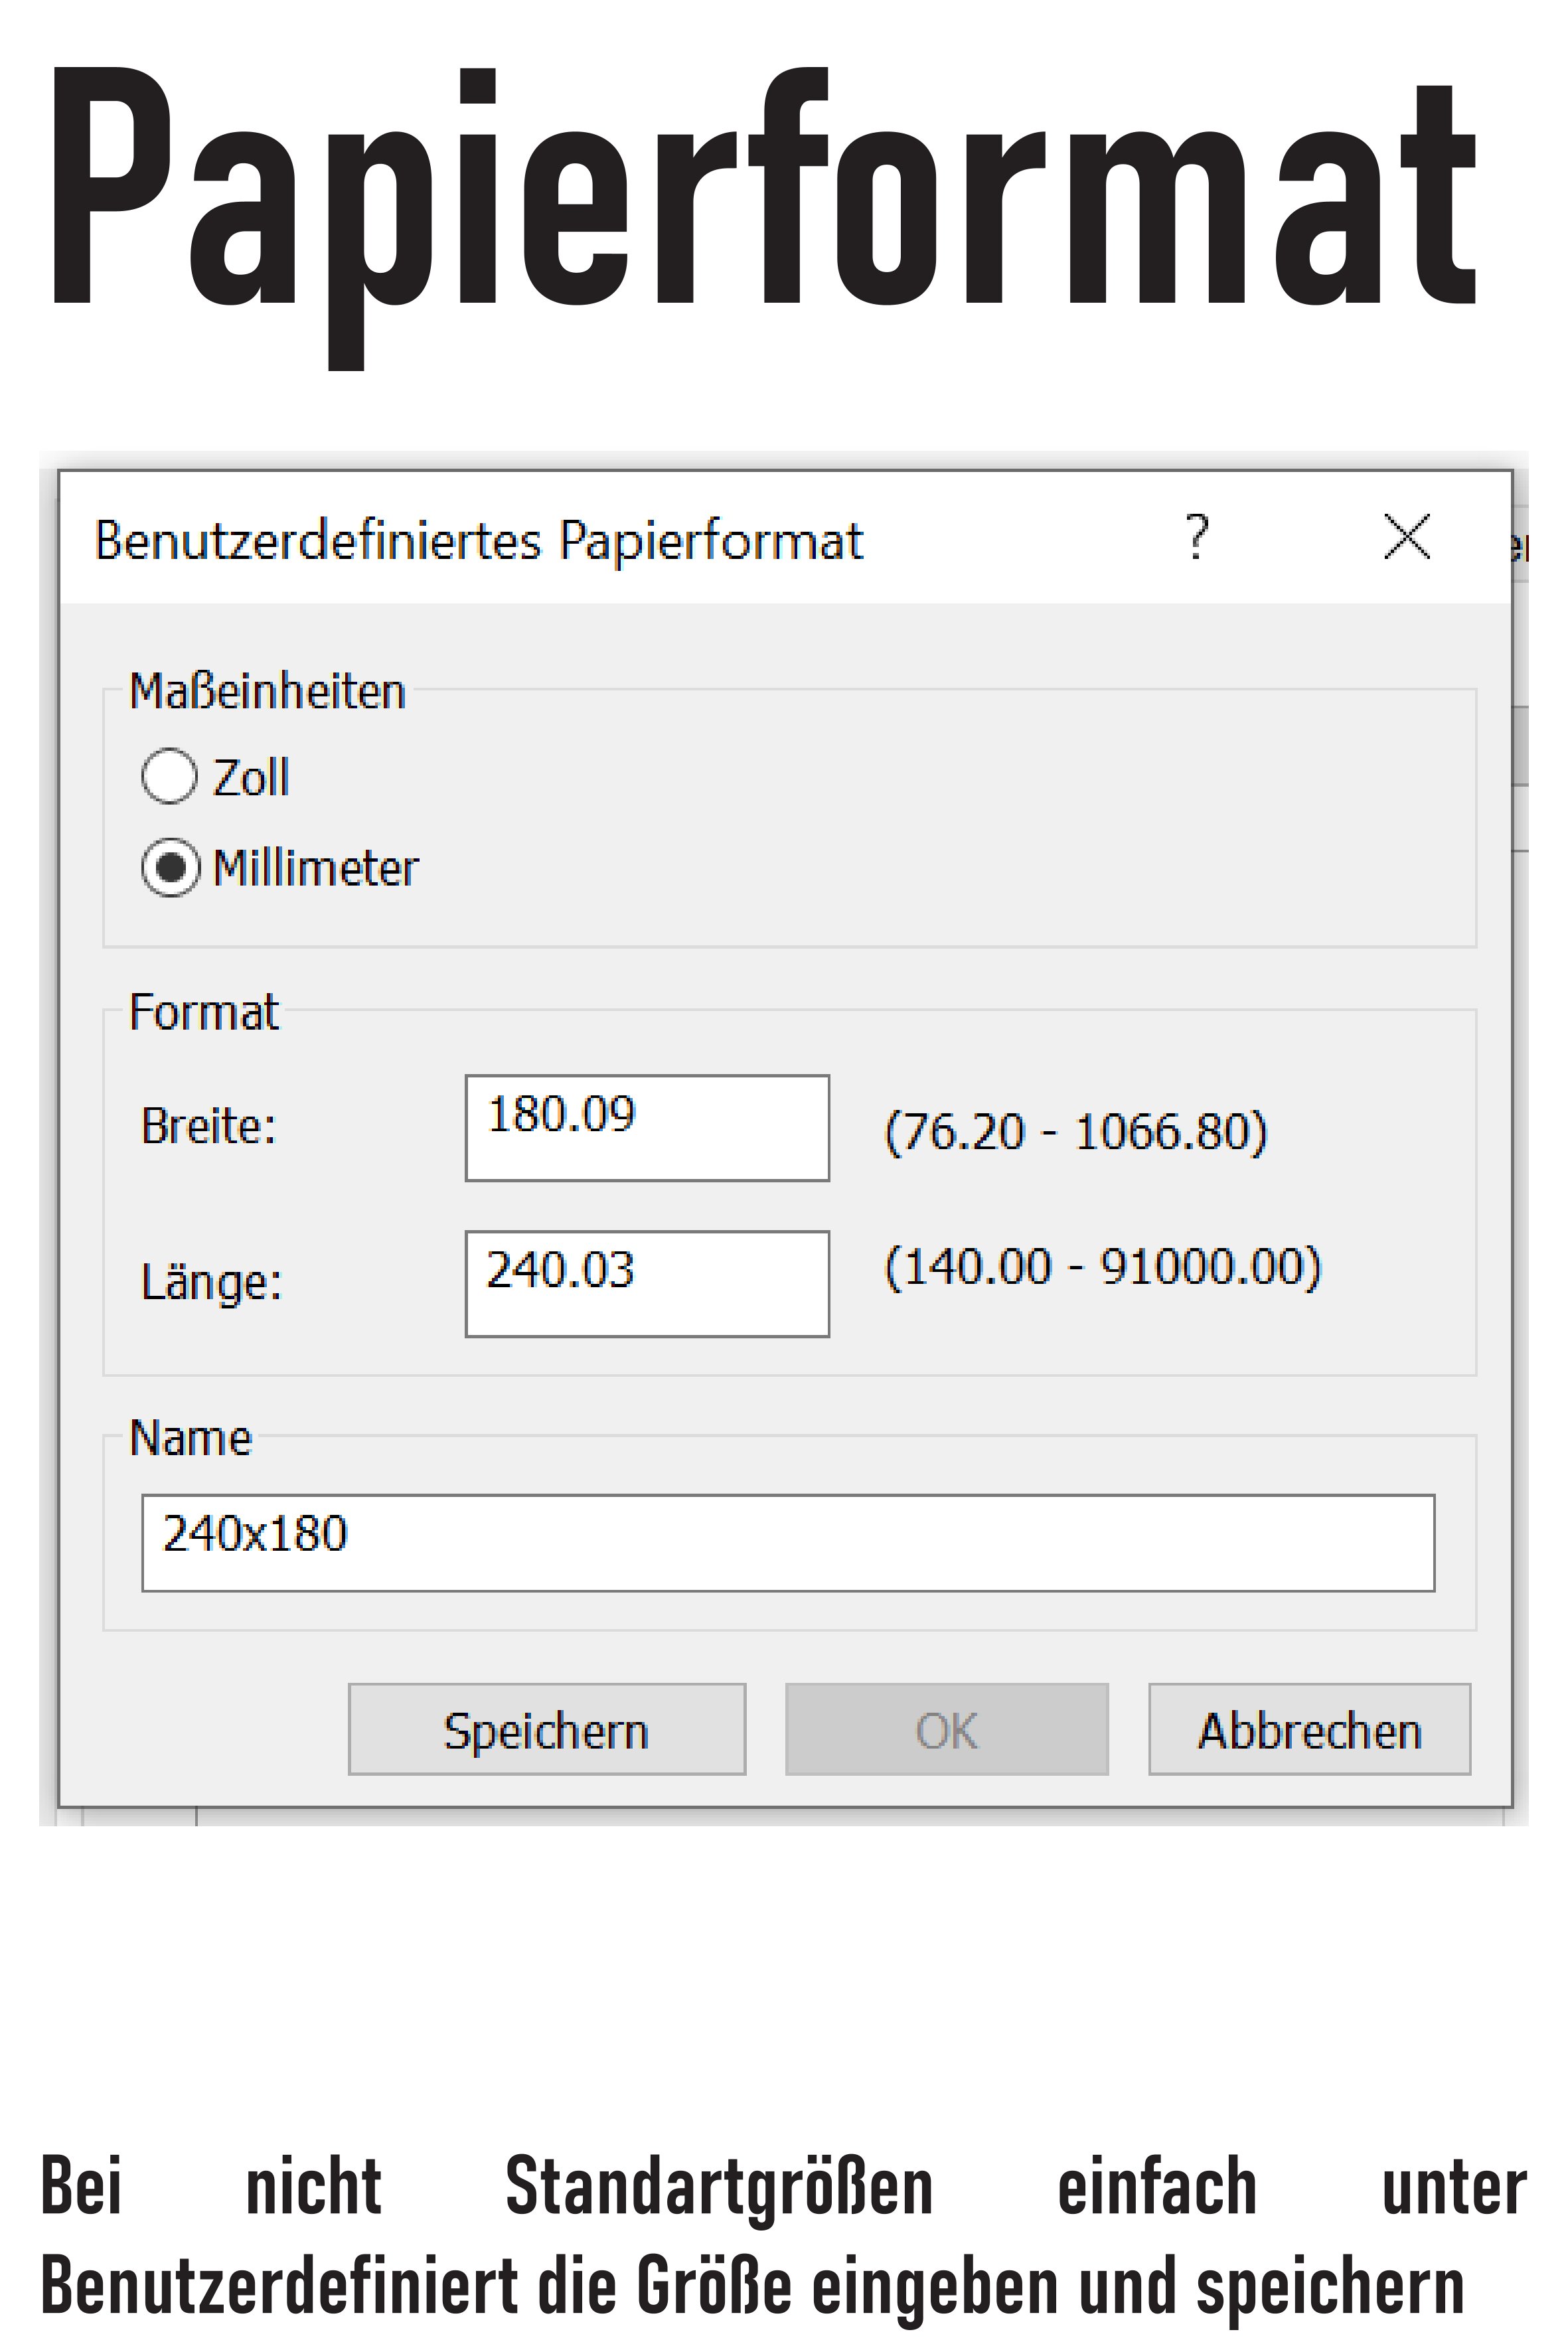The width and height of the screenshot is (1568, 2352).
Task: Click the Millimeter option label text
Action: [x=315, y=868]
